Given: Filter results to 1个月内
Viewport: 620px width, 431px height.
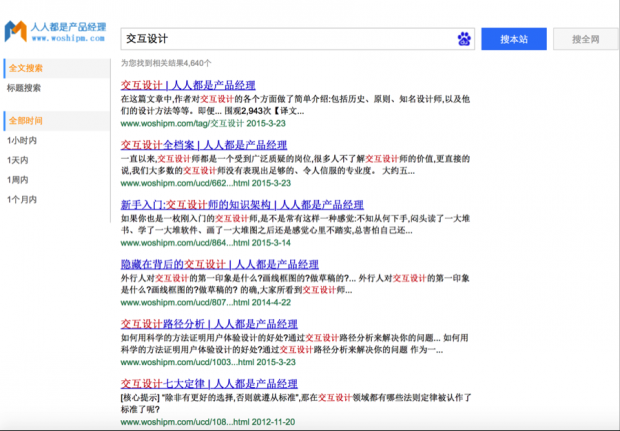Looking at the screenshot, I should [x=22, y=200].
